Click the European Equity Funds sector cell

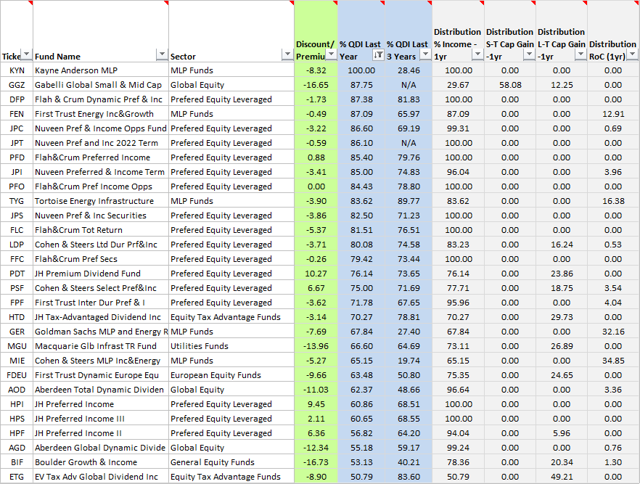[x=231, y=375]
